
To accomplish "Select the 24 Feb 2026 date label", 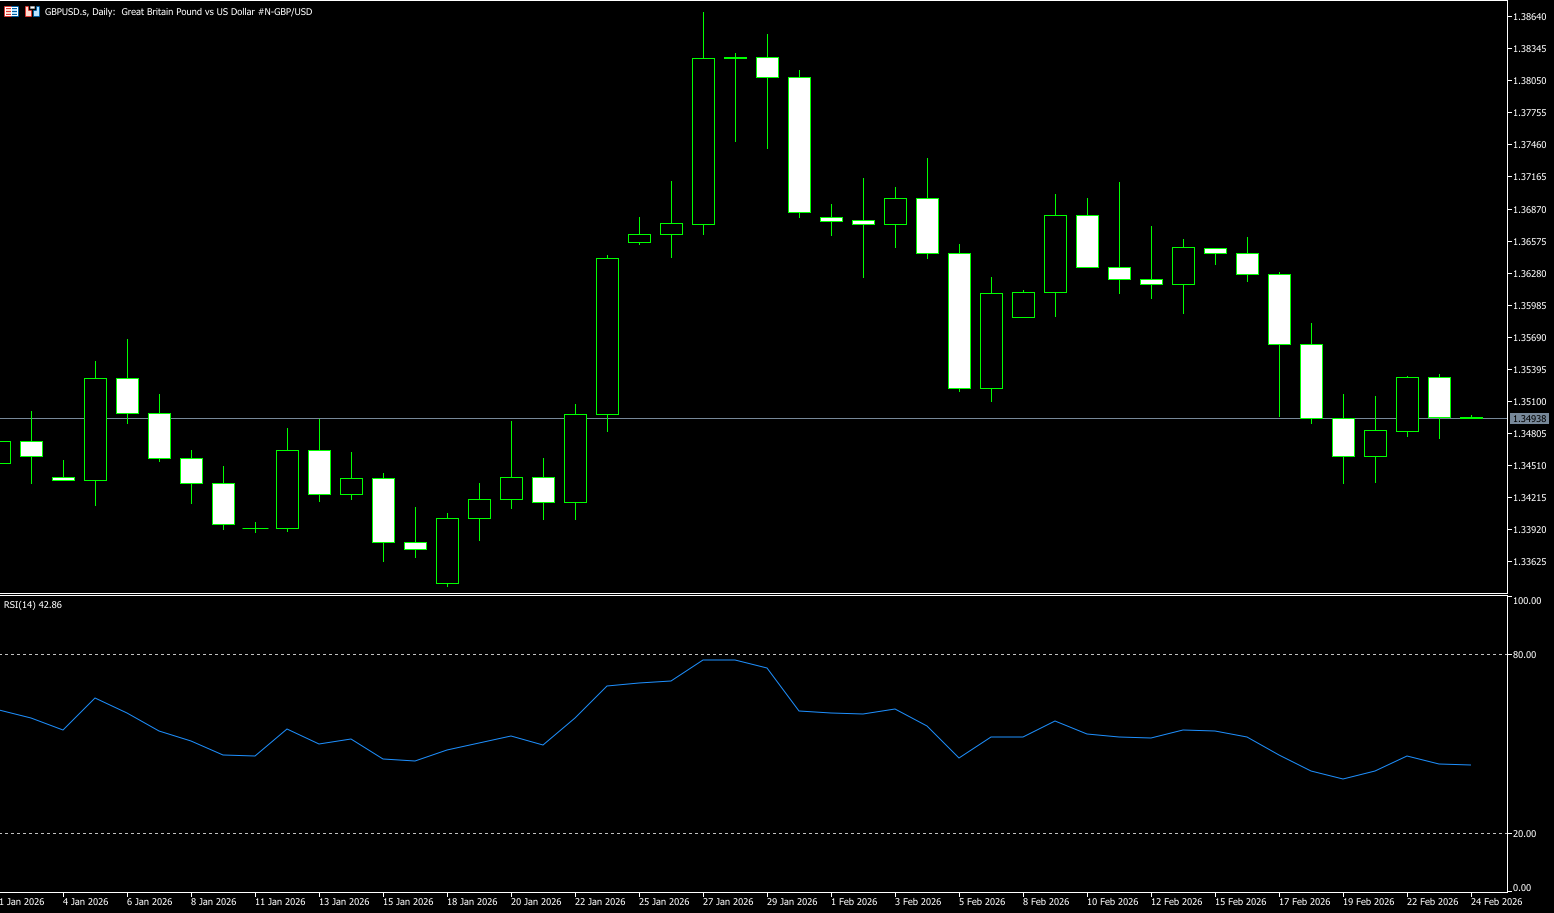I will (1496, 902).
